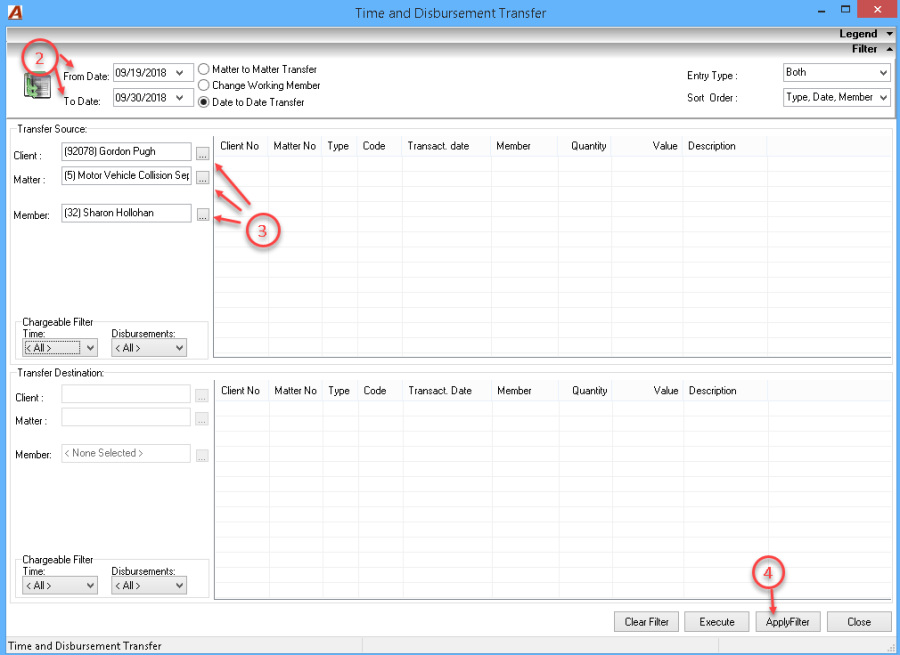The image size is (900, 655).
Task: Click the From Date value 09/19/2018
Action: [x=141, y=73]
